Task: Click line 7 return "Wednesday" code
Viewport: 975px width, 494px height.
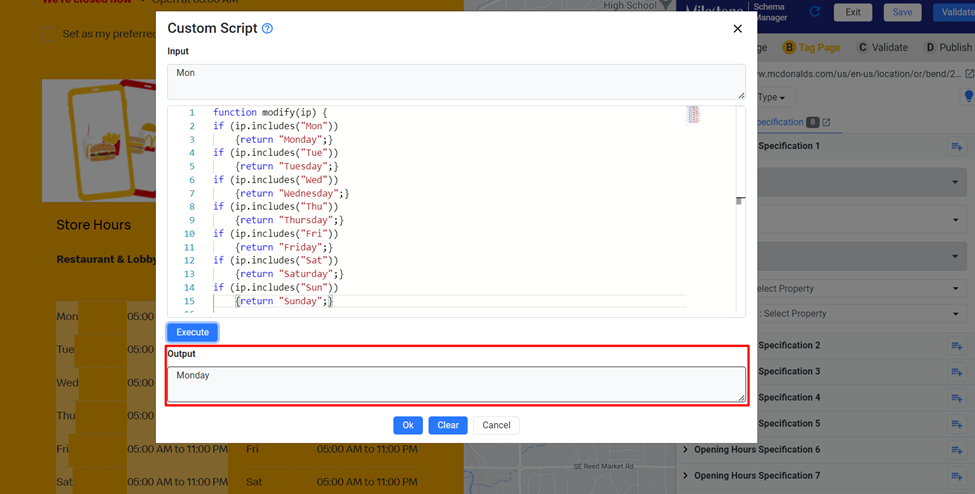Action: (292, 193)
